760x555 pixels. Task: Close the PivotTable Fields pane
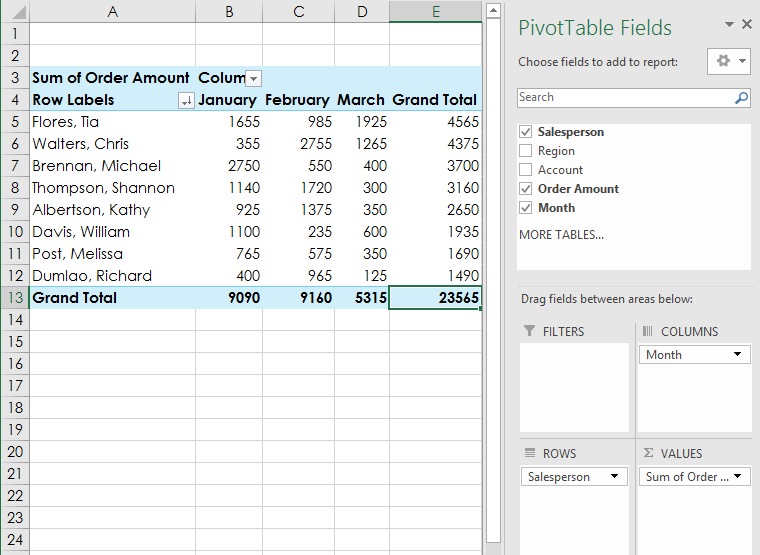coord(745,24)
